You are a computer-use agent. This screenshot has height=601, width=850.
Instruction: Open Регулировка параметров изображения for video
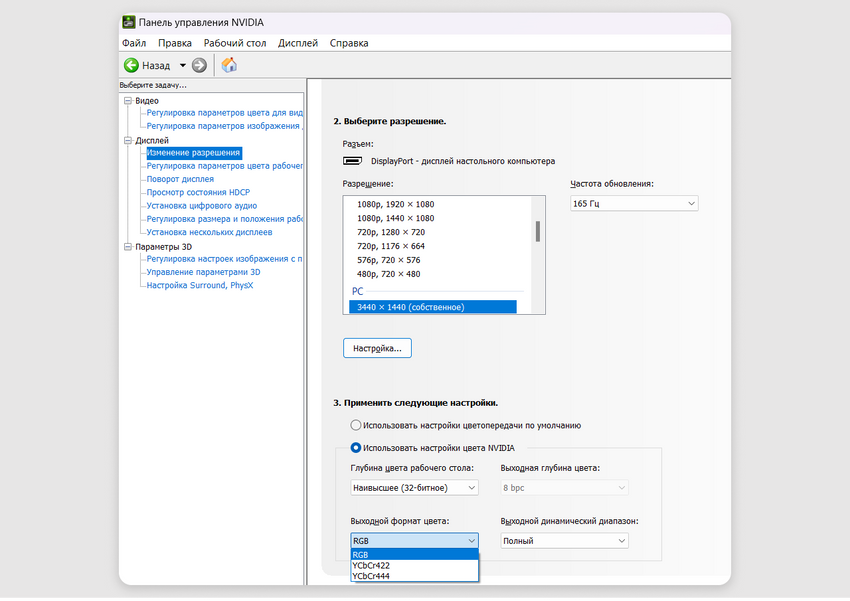coord(224,126)
